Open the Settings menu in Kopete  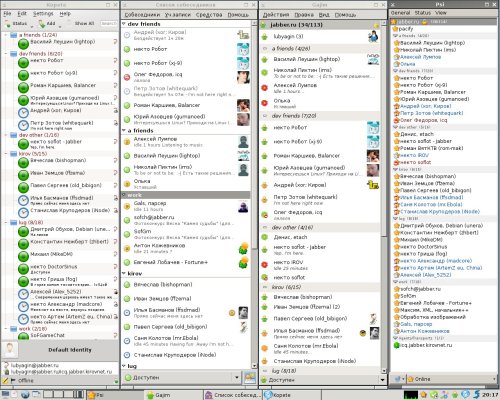[43, 14]
